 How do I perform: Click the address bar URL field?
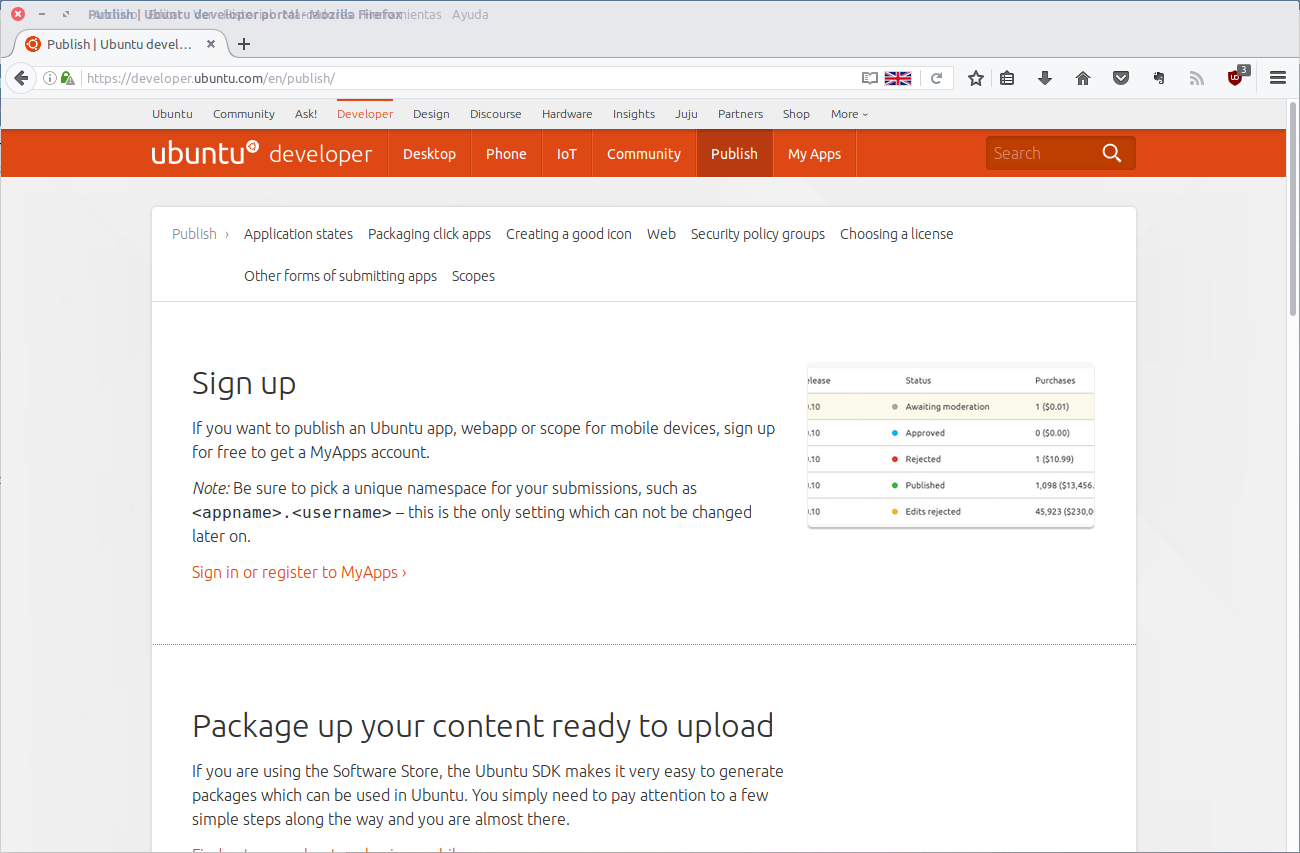(470, 78)
